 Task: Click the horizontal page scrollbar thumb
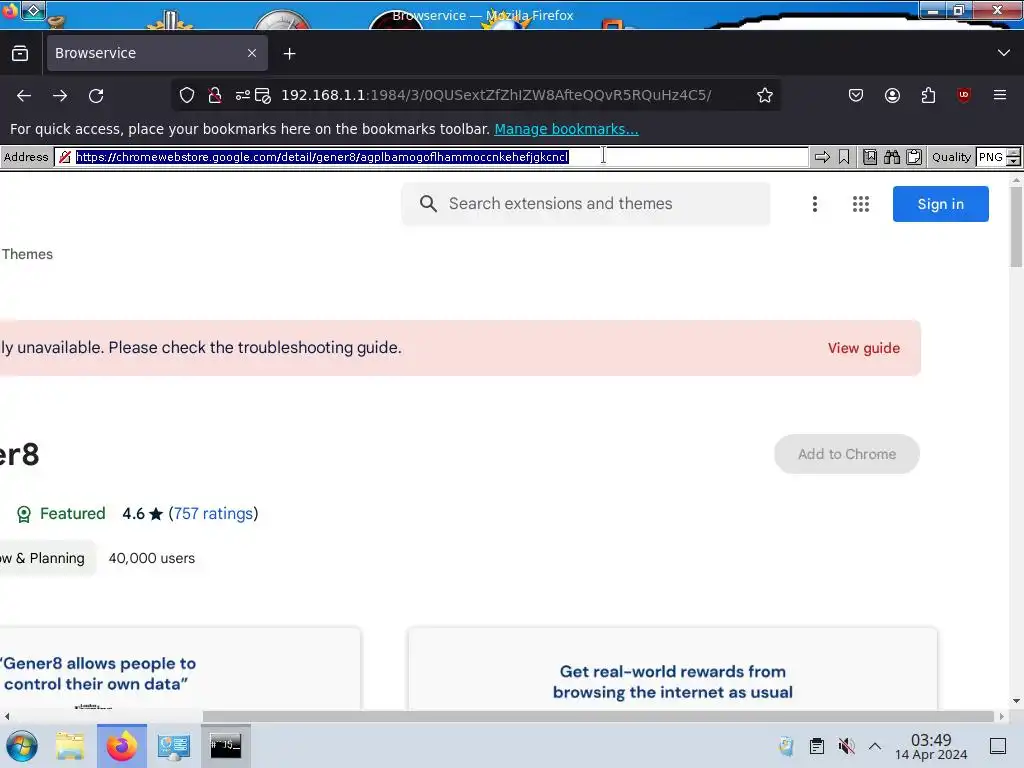(x=598, y=716)
